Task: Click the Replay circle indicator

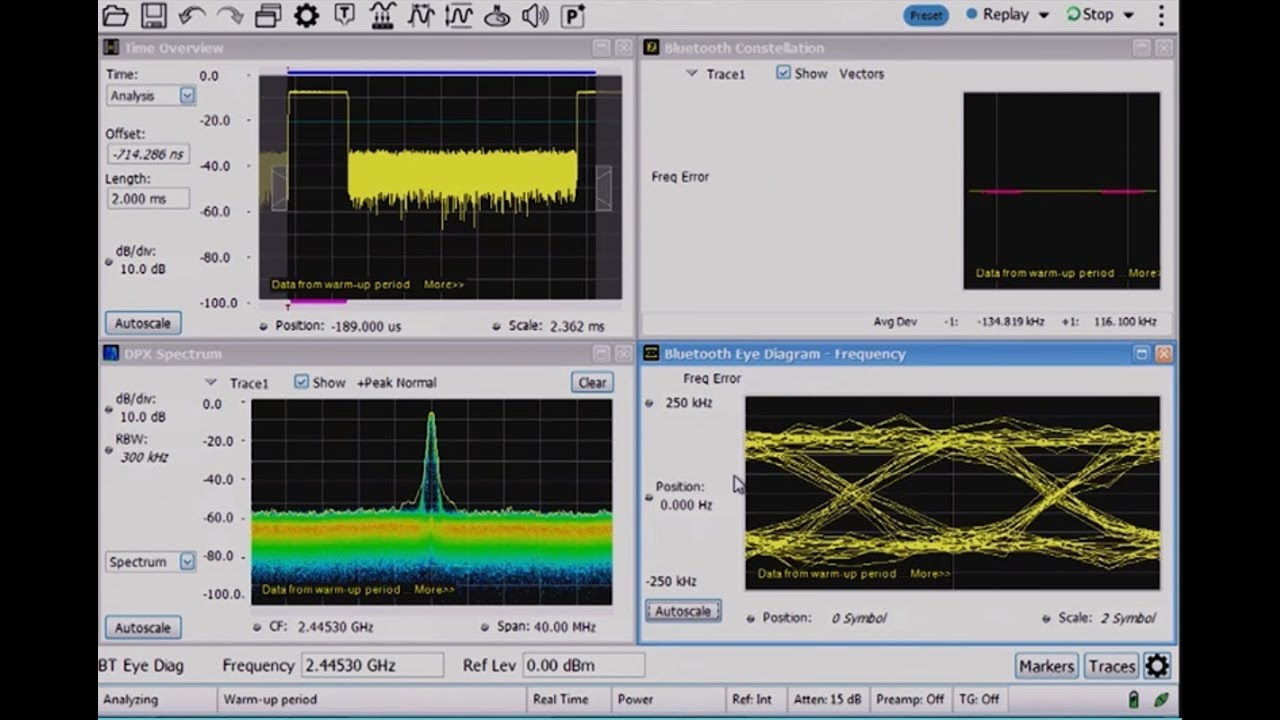Action: point(972,14)
